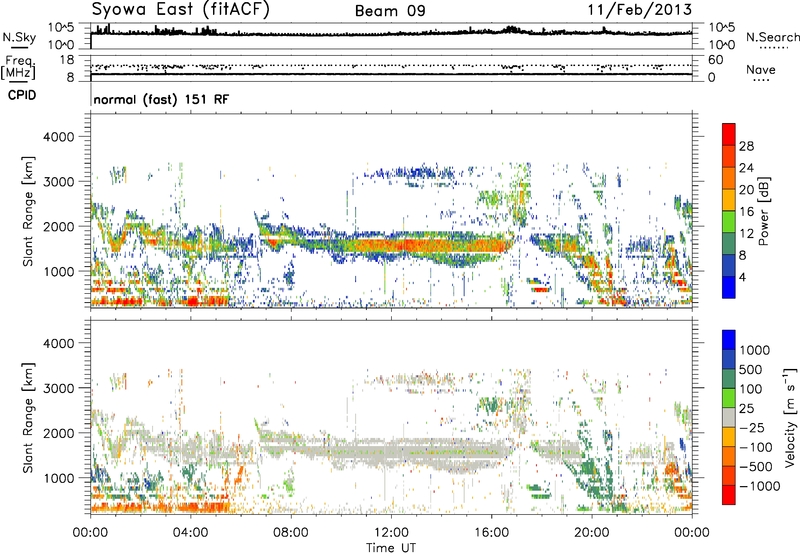The width and height of the screenshot is (800, 554).
Task: Click the blue top of the Velocity color bar
Action: click(729, 339)
